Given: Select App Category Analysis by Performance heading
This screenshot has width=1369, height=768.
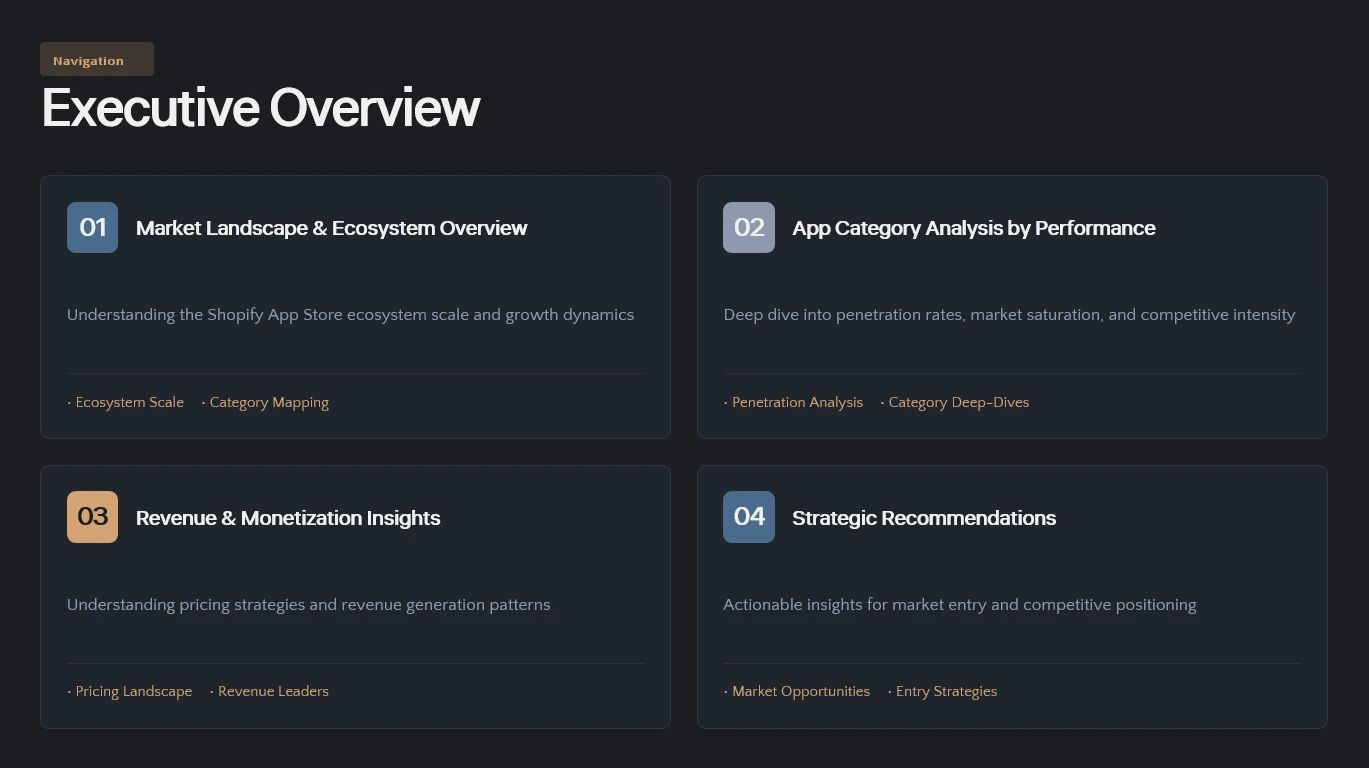Looking at the screenshot, I should 973,228.
